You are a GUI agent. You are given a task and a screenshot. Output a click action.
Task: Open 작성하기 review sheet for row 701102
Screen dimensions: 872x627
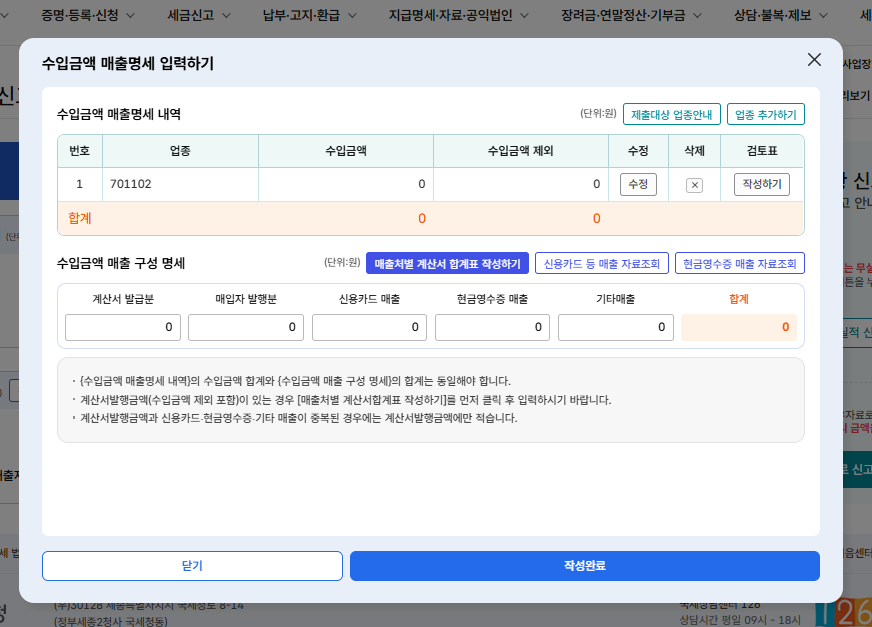point(762,184)
